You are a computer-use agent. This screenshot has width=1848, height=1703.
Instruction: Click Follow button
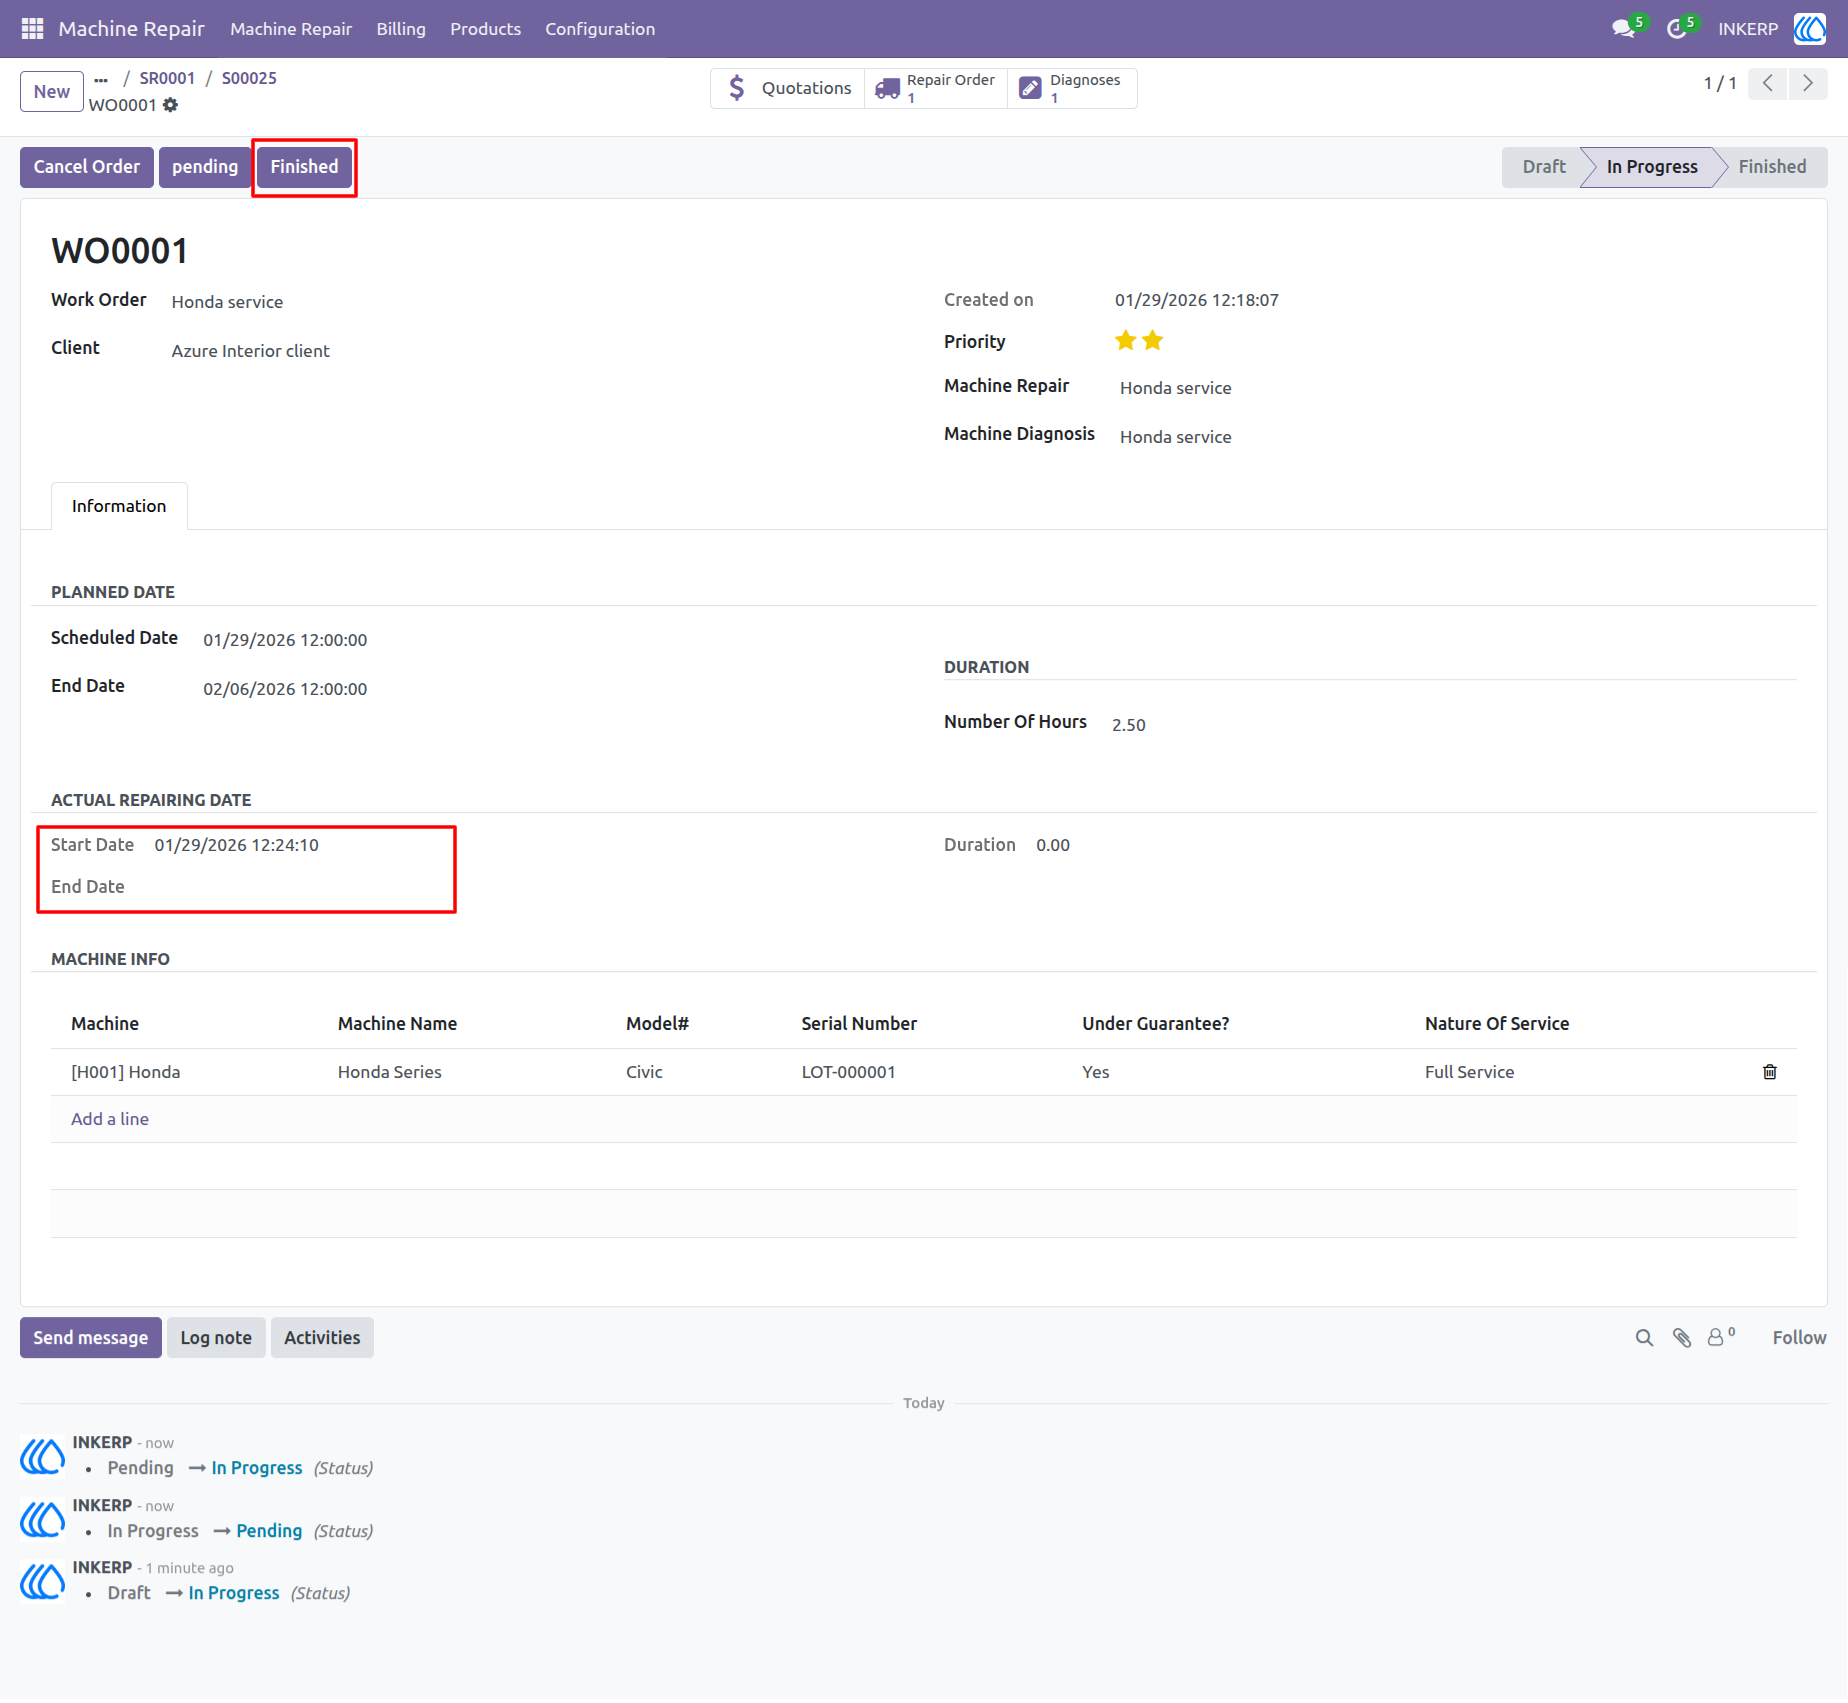point(1799,1338)
